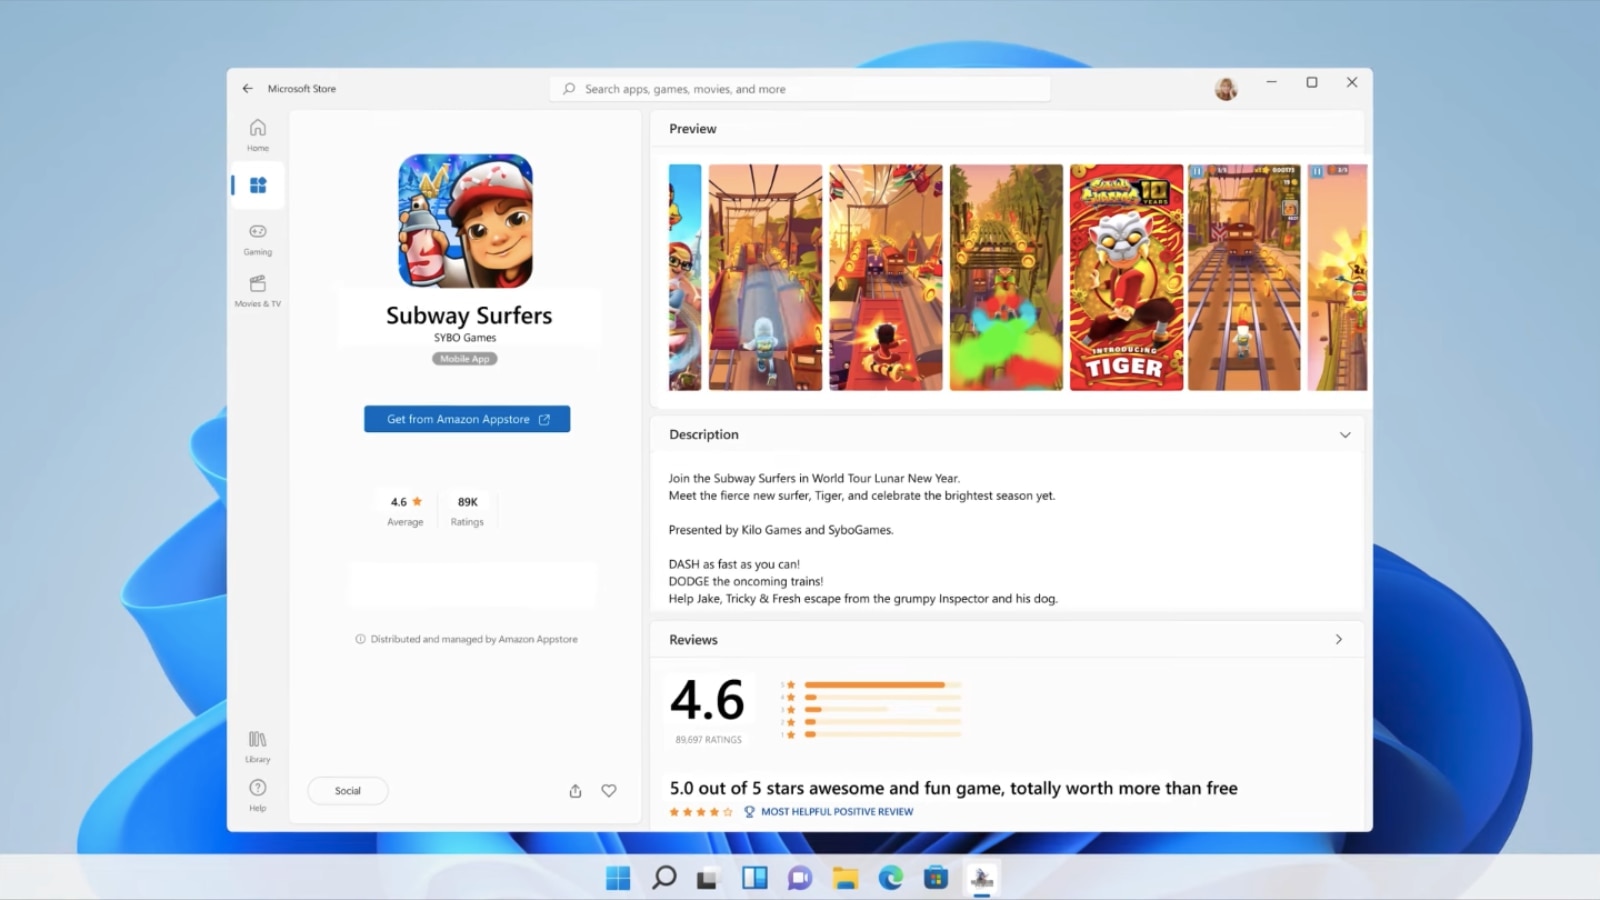Click the search field for apps and games
This screenshot has width=1600, height=900.
pyautogui.click(x=800, y=88)
